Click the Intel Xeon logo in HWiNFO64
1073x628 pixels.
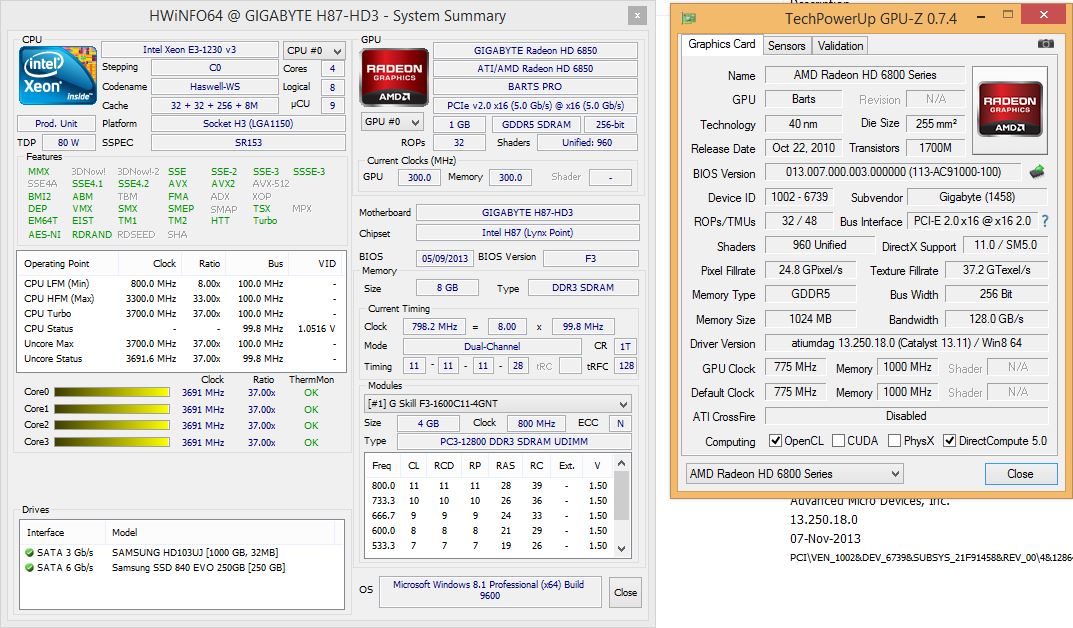tap(57, 76)
